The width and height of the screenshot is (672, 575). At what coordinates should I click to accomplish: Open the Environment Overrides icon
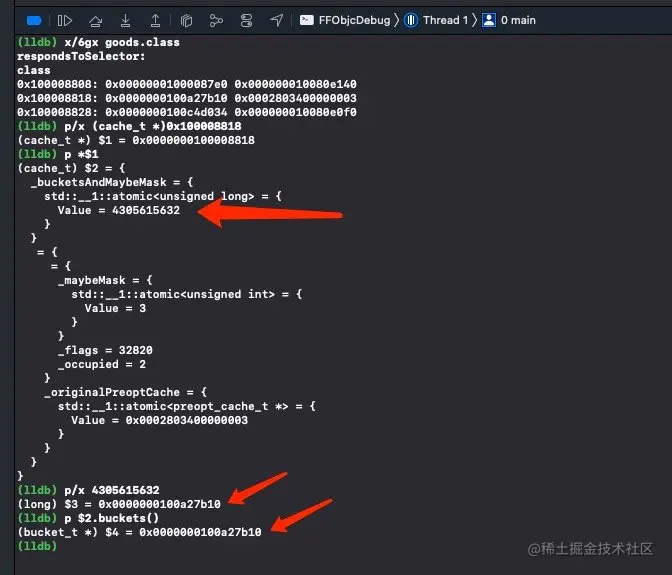(246, 21)
